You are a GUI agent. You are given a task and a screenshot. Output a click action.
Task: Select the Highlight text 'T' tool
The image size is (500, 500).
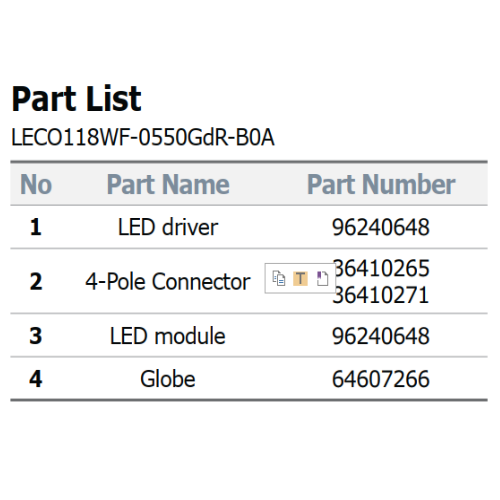click(300, 278)
